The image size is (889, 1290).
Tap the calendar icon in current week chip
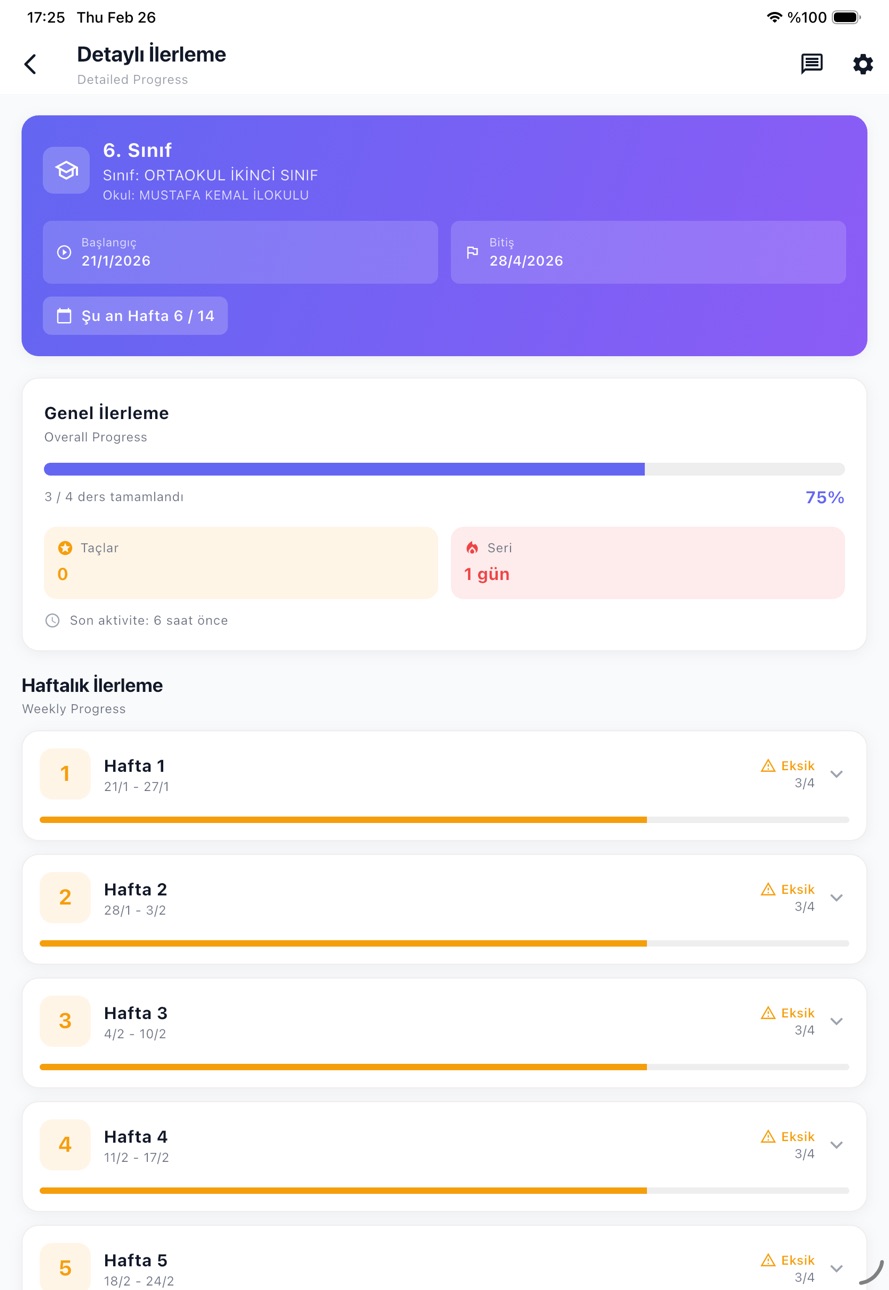[x=64, y=316]
